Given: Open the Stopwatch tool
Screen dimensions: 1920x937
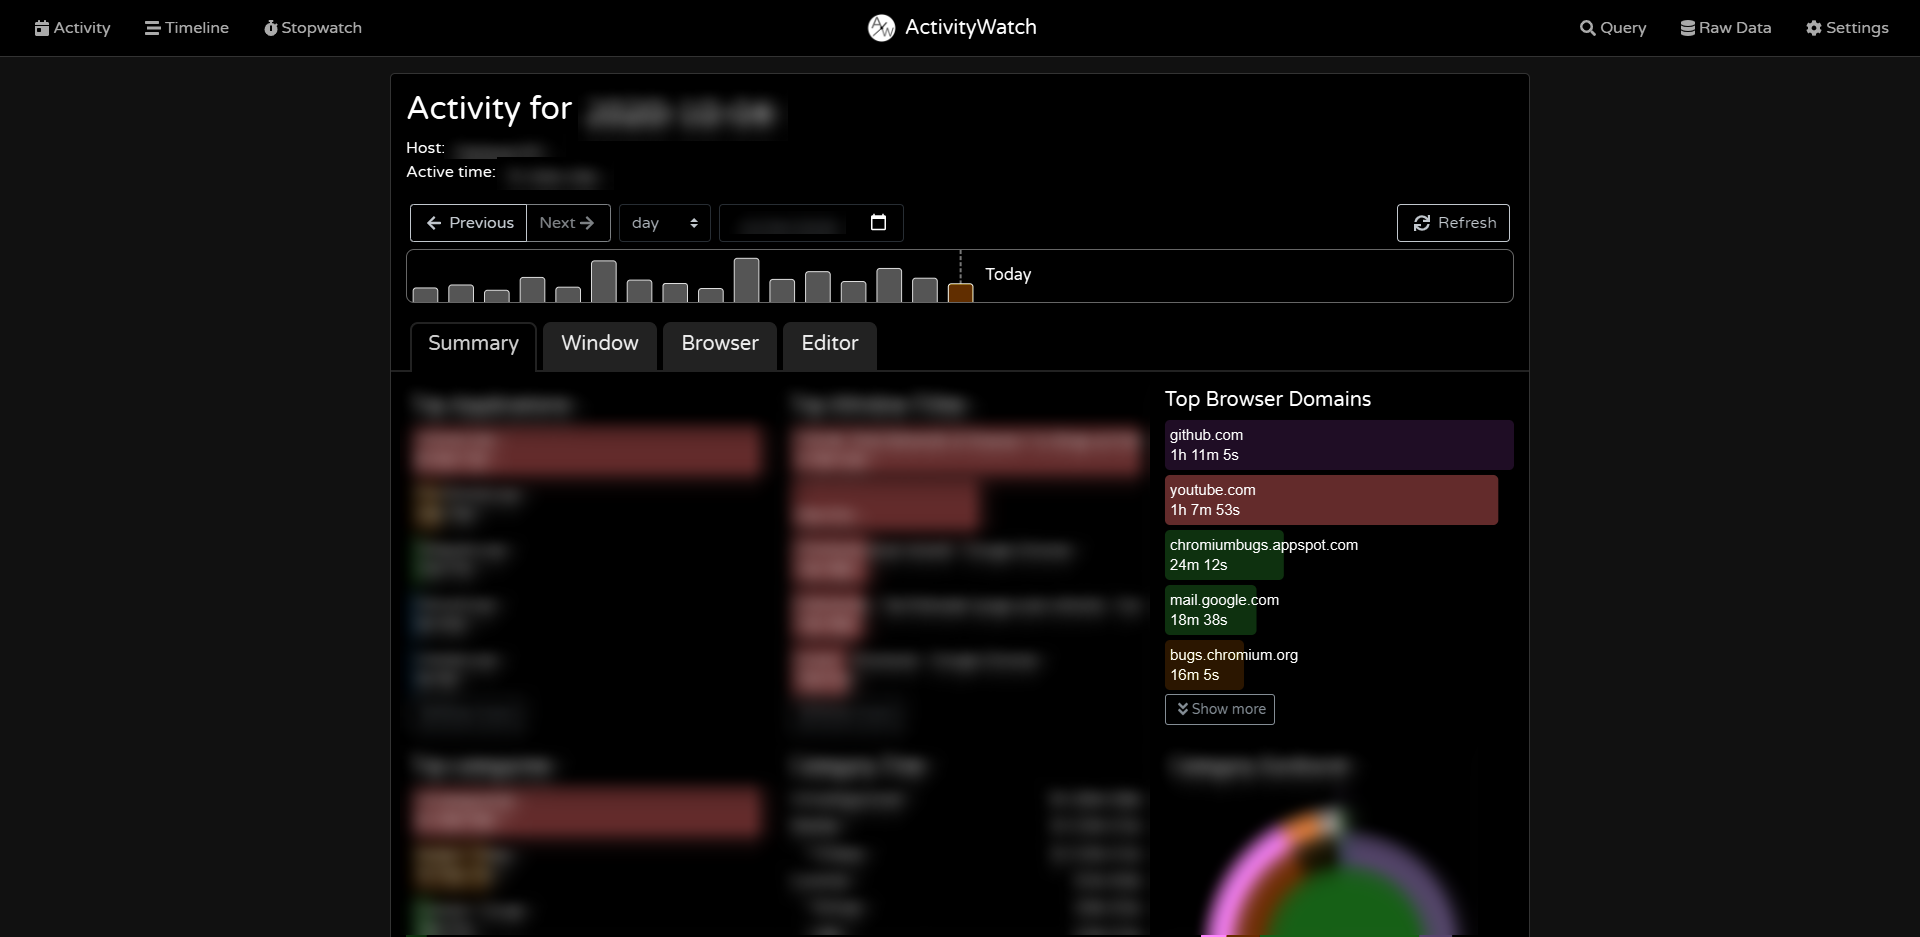Looking at the screenshot, I should pyautogui.click(x=313, y=28).
